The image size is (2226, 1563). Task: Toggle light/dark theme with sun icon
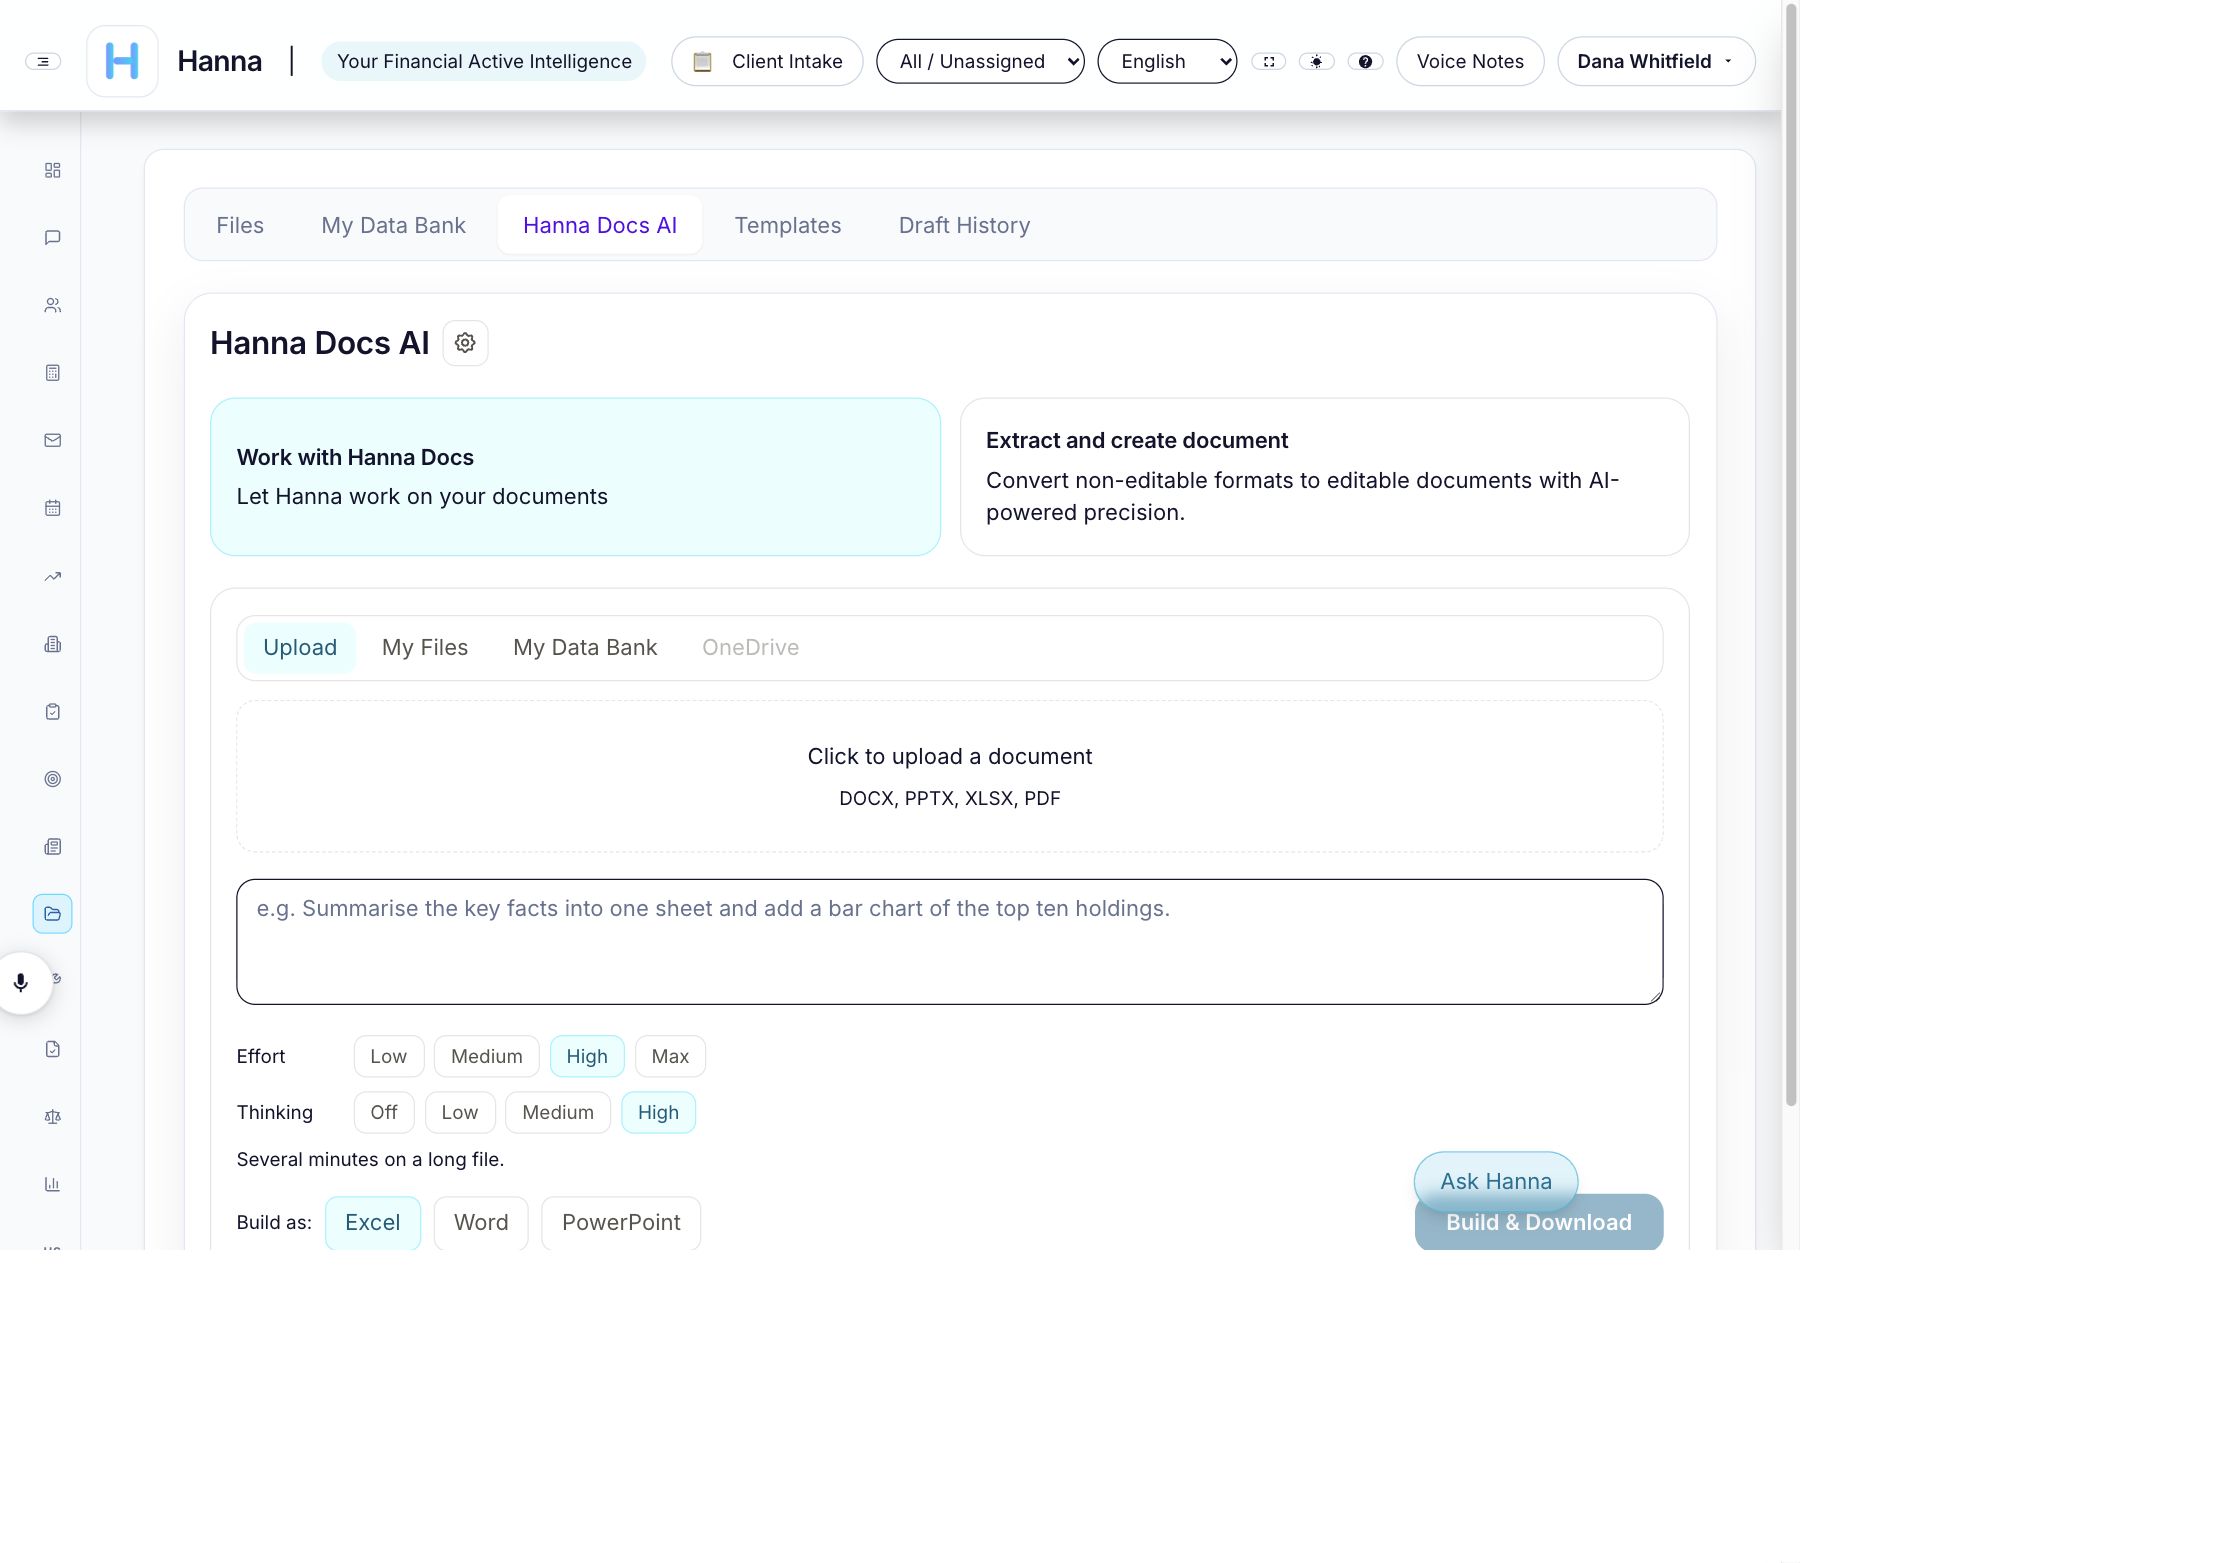[x=1317, y=62]
